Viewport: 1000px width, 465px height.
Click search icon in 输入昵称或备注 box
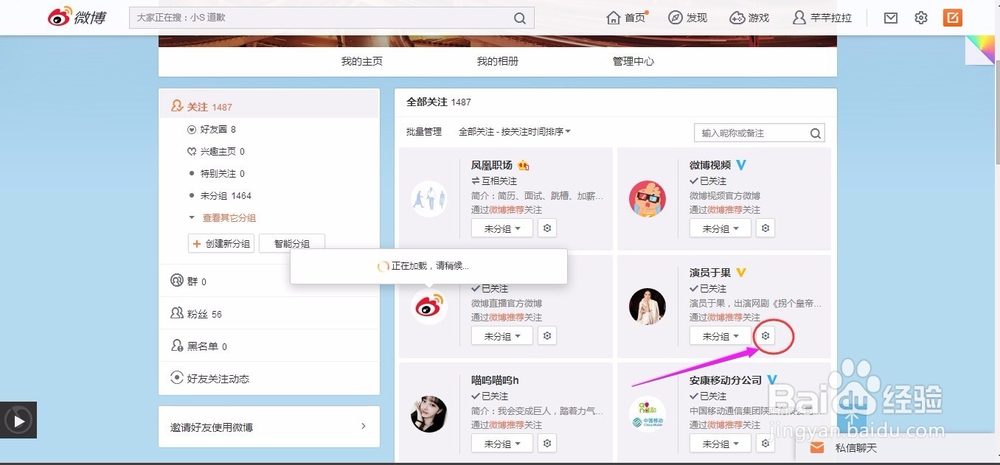[x=816, y=133]
